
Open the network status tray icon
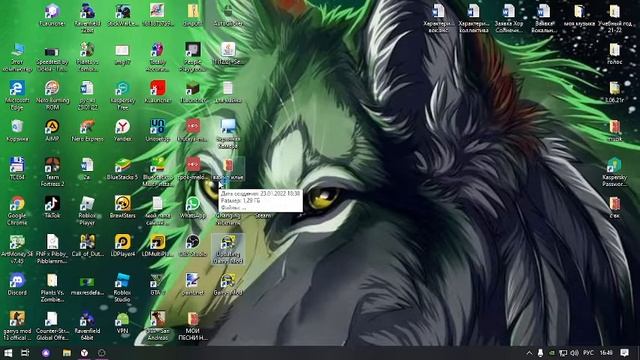click(563, 353)
